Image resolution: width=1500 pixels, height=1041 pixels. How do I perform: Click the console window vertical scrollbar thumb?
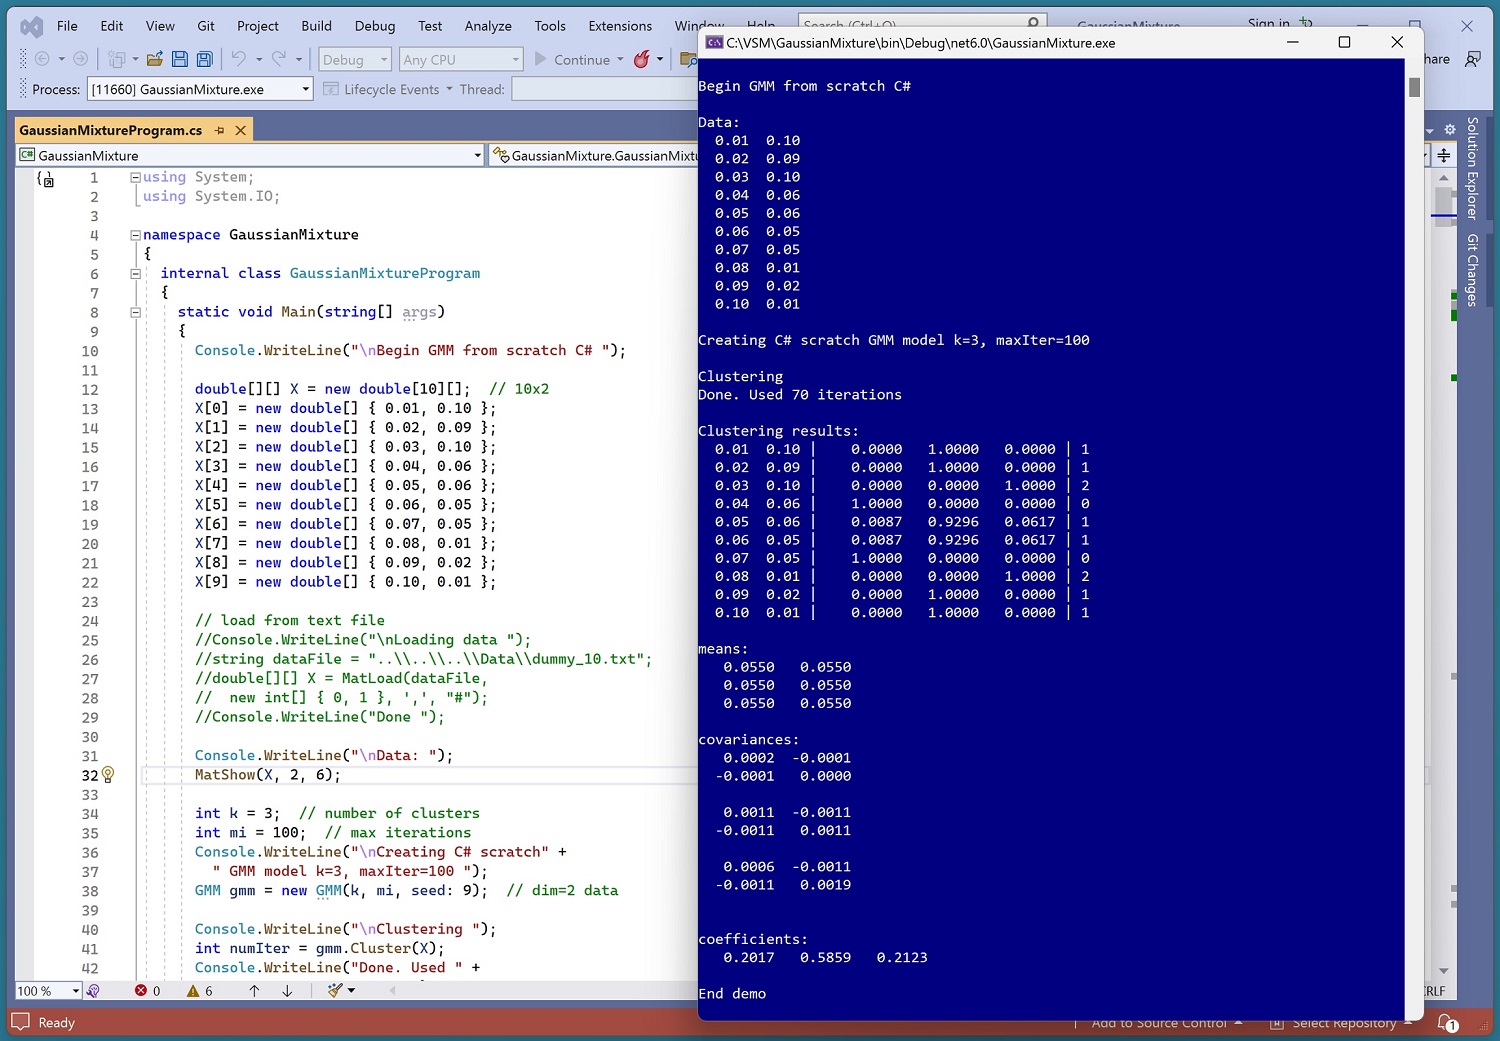point(1414,87)
